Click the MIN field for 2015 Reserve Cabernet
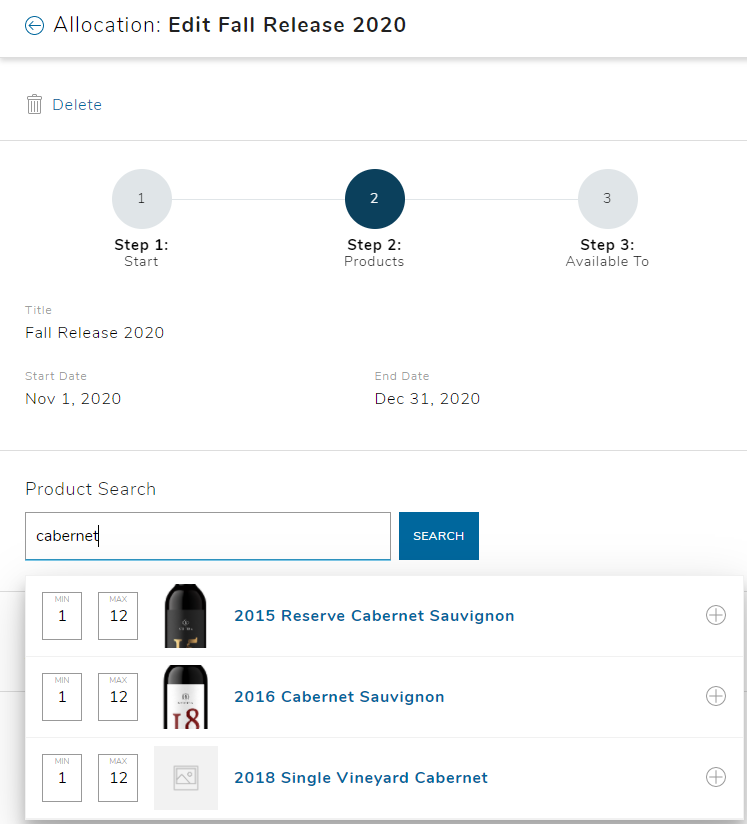Image resolution: width=747 pixels, height=824 pixels. tap(61, 616)
